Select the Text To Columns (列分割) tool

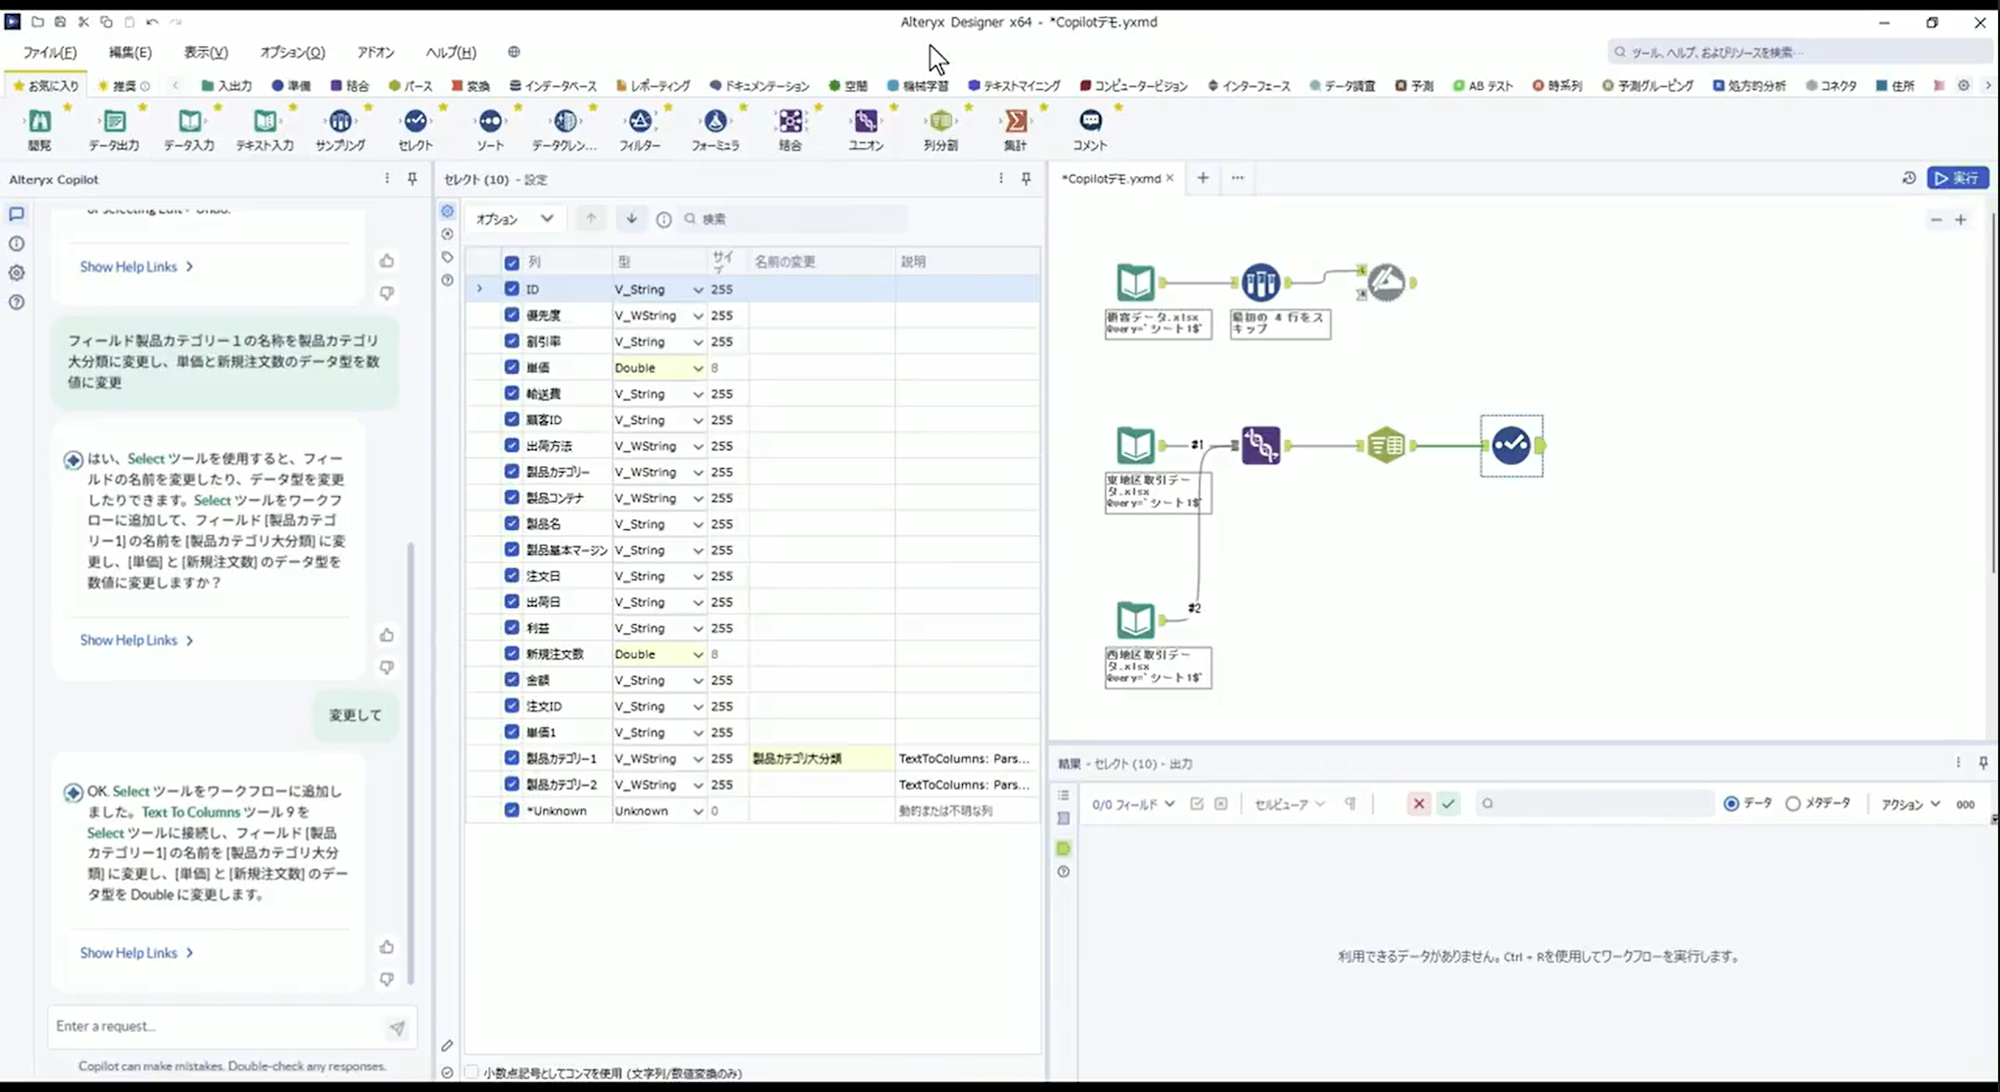coord(941,122)
